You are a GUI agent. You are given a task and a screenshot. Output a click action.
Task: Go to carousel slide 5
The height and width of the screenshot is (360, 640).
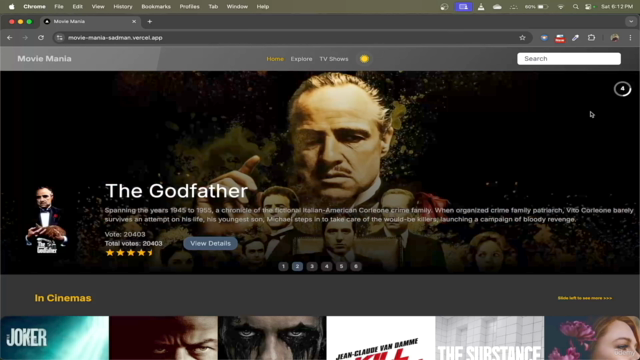tap(341, 266)
